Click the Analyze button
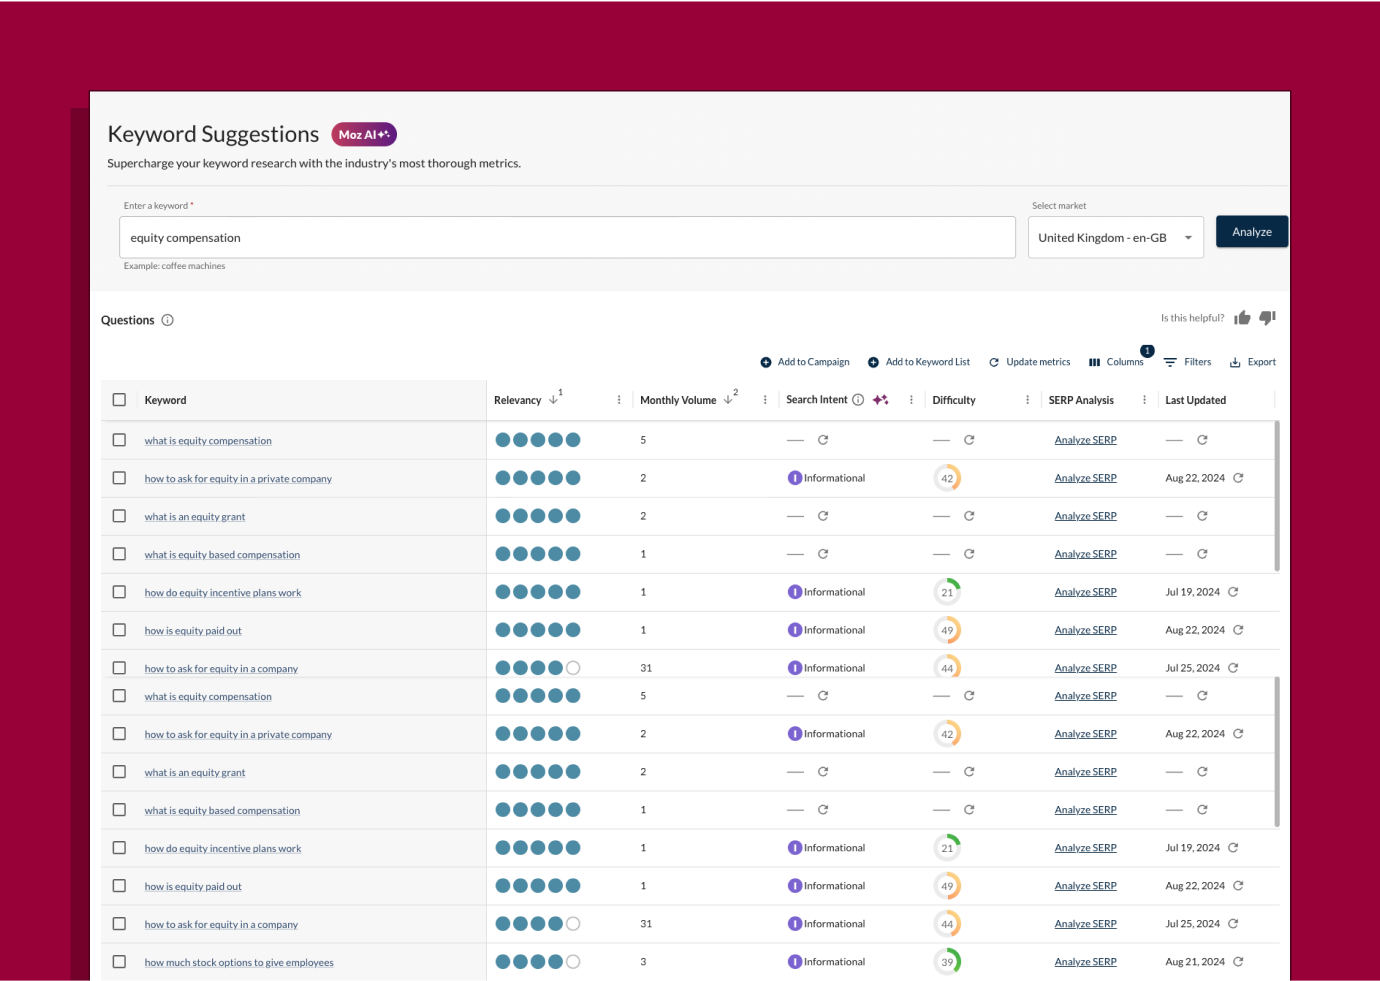1380x981 pixels. (x=1252, y=231)
